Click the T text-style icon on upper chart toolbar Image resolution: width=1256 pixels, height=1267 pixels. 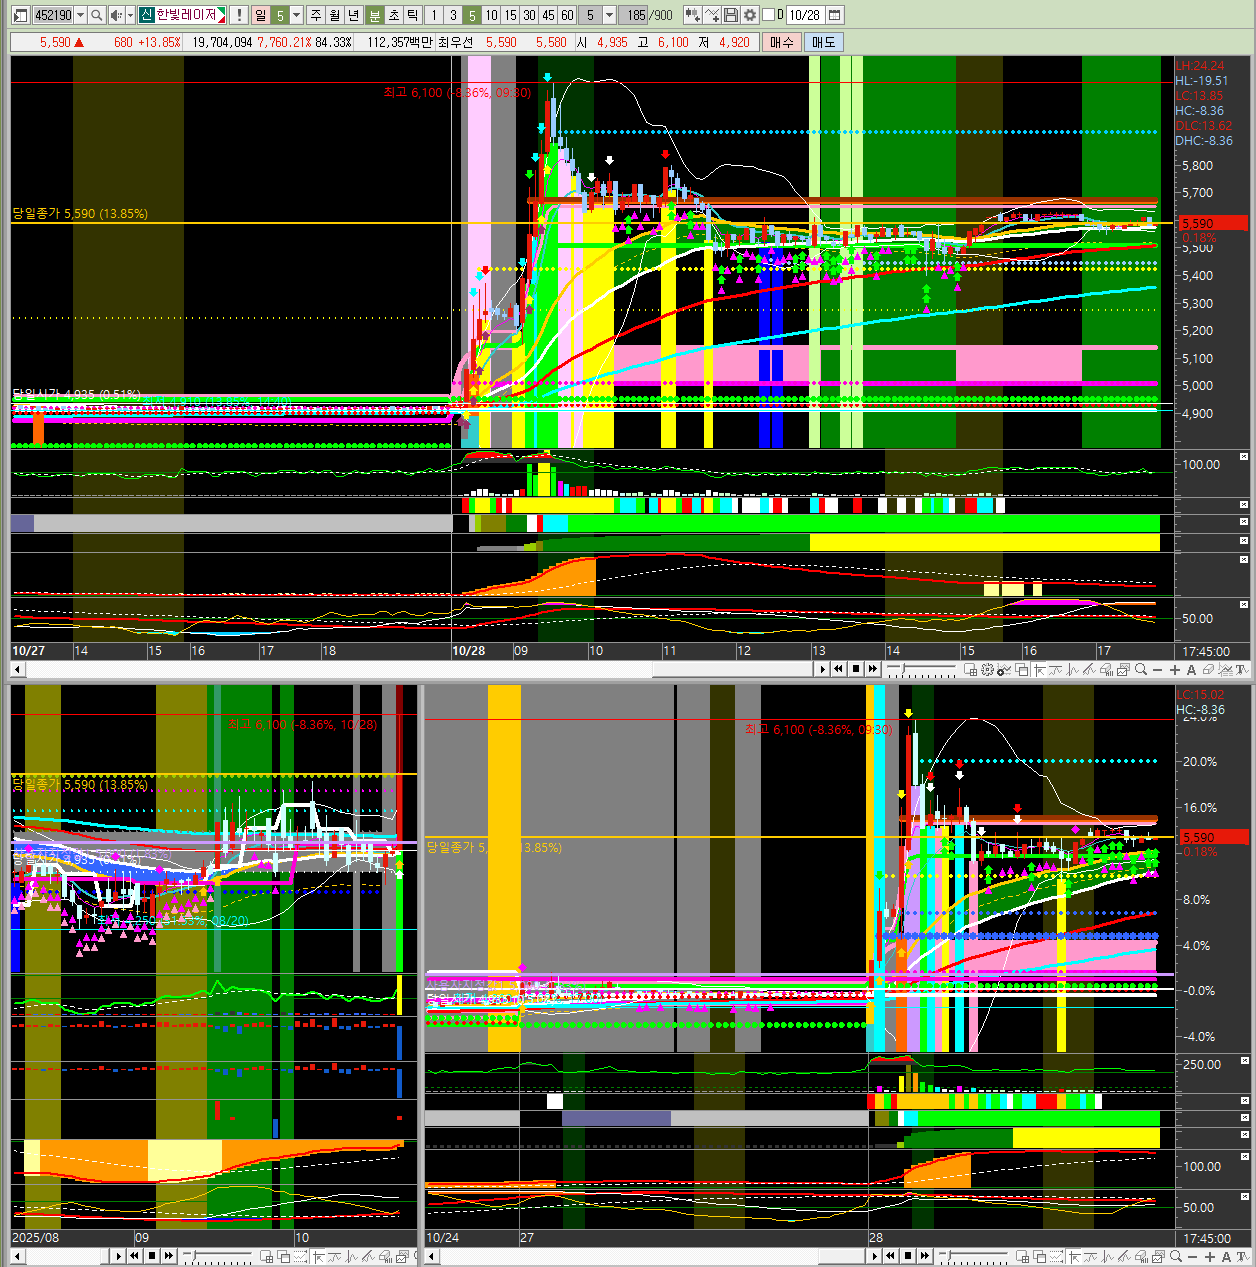(x=1241, y=670)
